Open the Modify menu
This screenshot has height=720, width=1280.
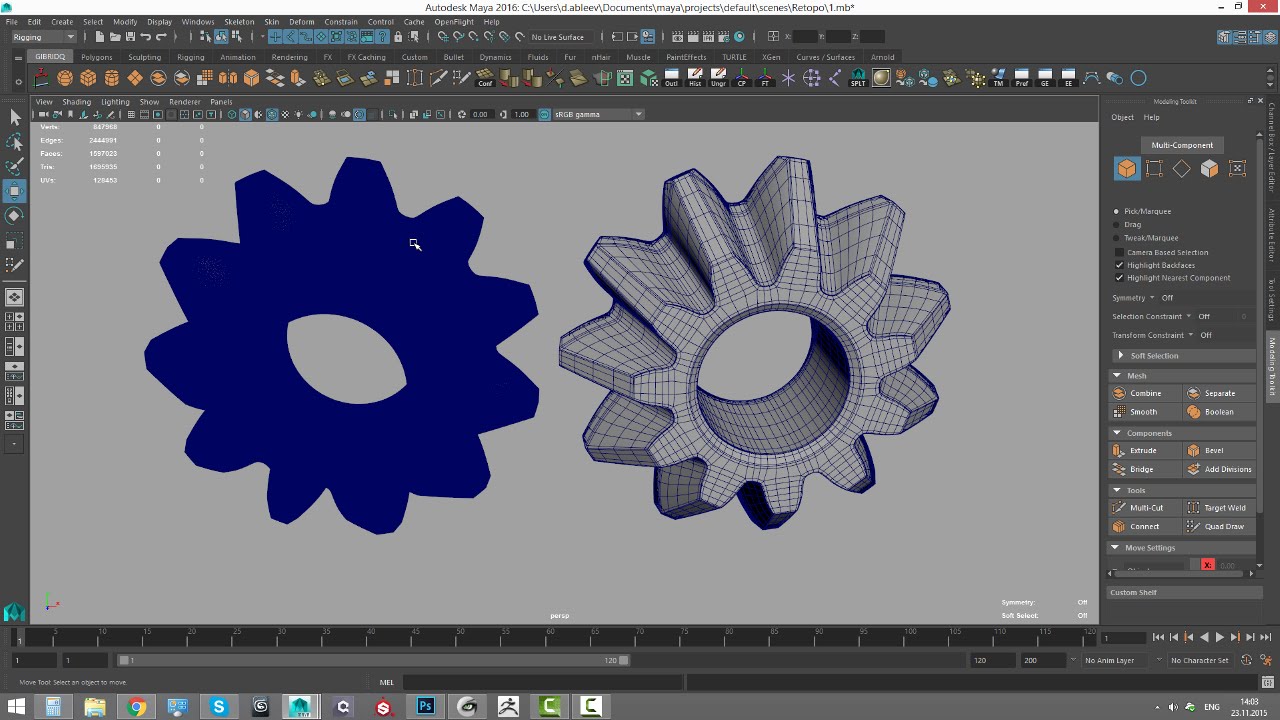[x=125, y=21]
